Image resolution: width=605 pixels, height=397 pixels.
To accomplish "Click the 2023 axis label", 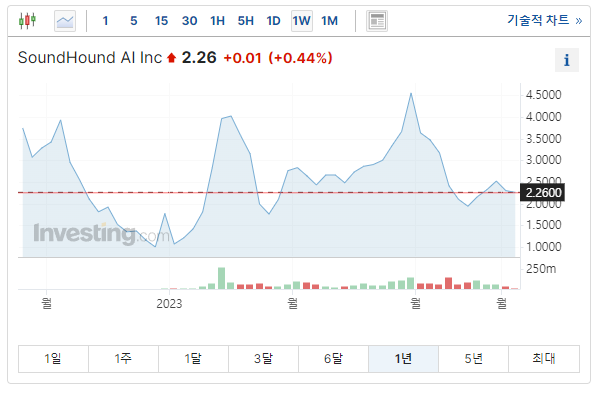I will coord(169,304).
